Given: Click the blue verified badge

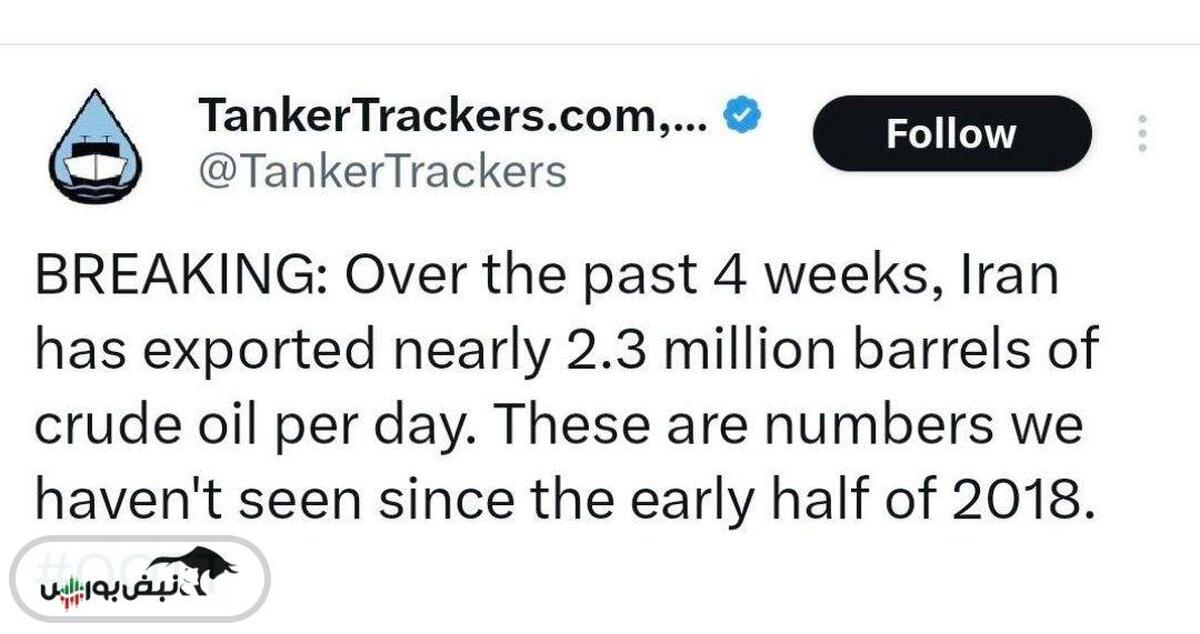Looking at the screenshot, I should (741, 116).
